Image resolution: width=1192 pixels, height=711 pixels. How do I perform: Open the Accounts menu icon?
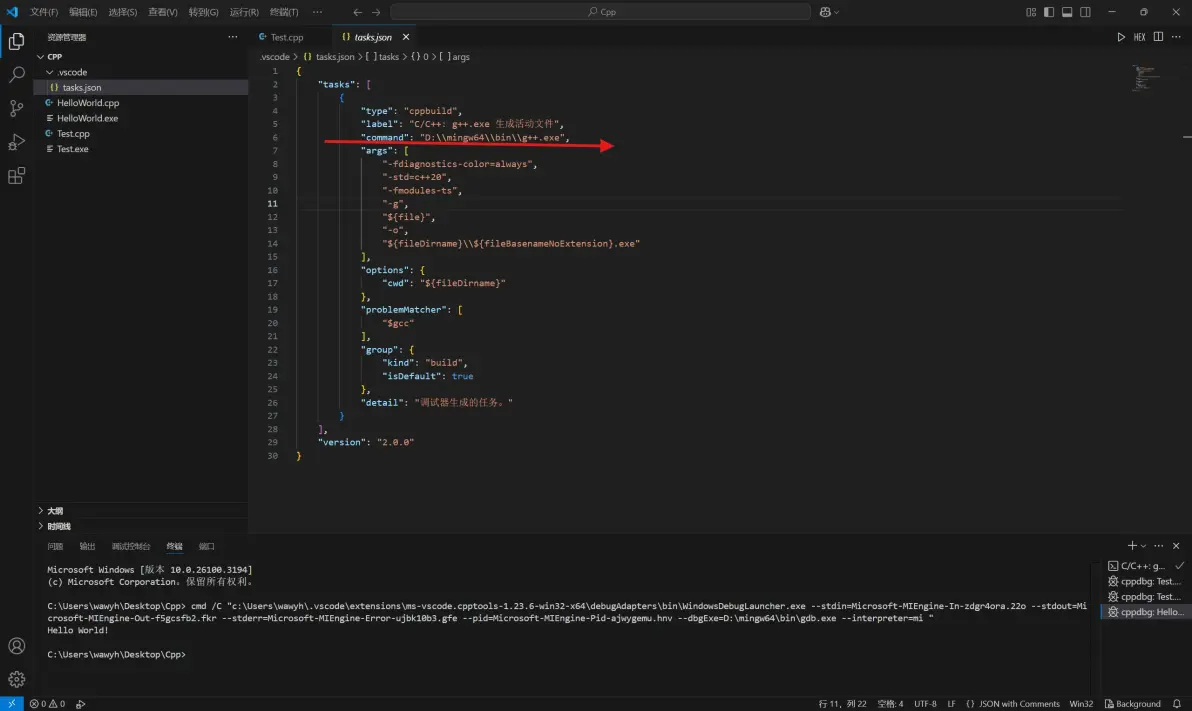point(16,646)
